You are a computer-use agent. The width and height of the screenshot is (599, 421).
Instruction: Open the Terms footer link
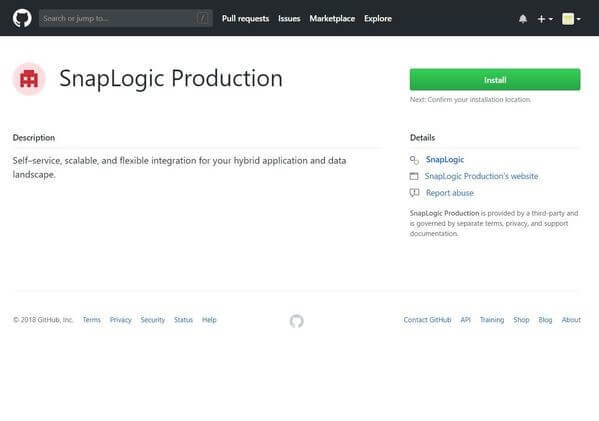pyautogui.click(x=92, y=320)
